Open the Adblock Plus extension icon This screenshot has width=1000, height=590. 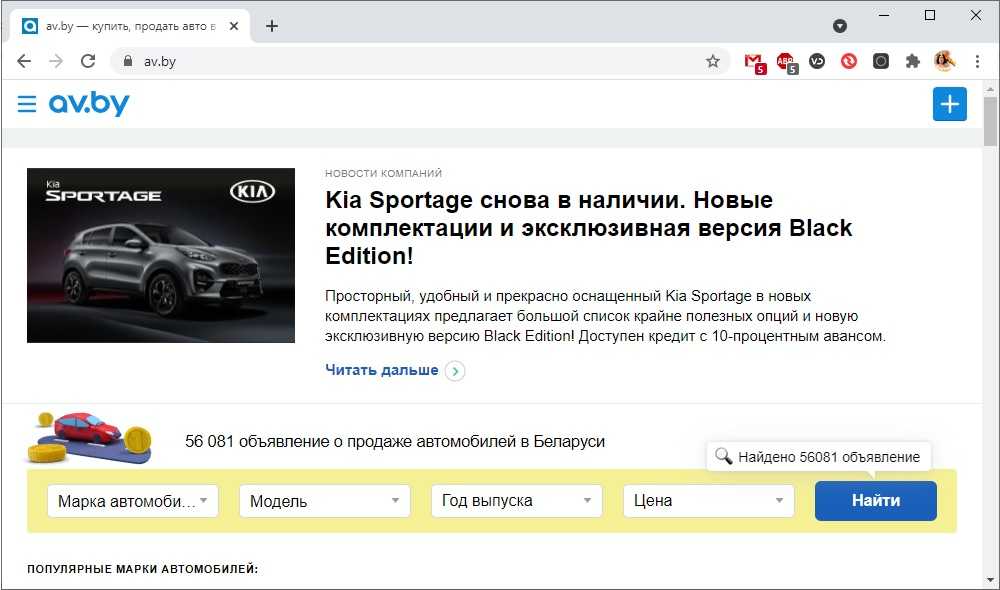pyautogui.click(x=786, y=62)
